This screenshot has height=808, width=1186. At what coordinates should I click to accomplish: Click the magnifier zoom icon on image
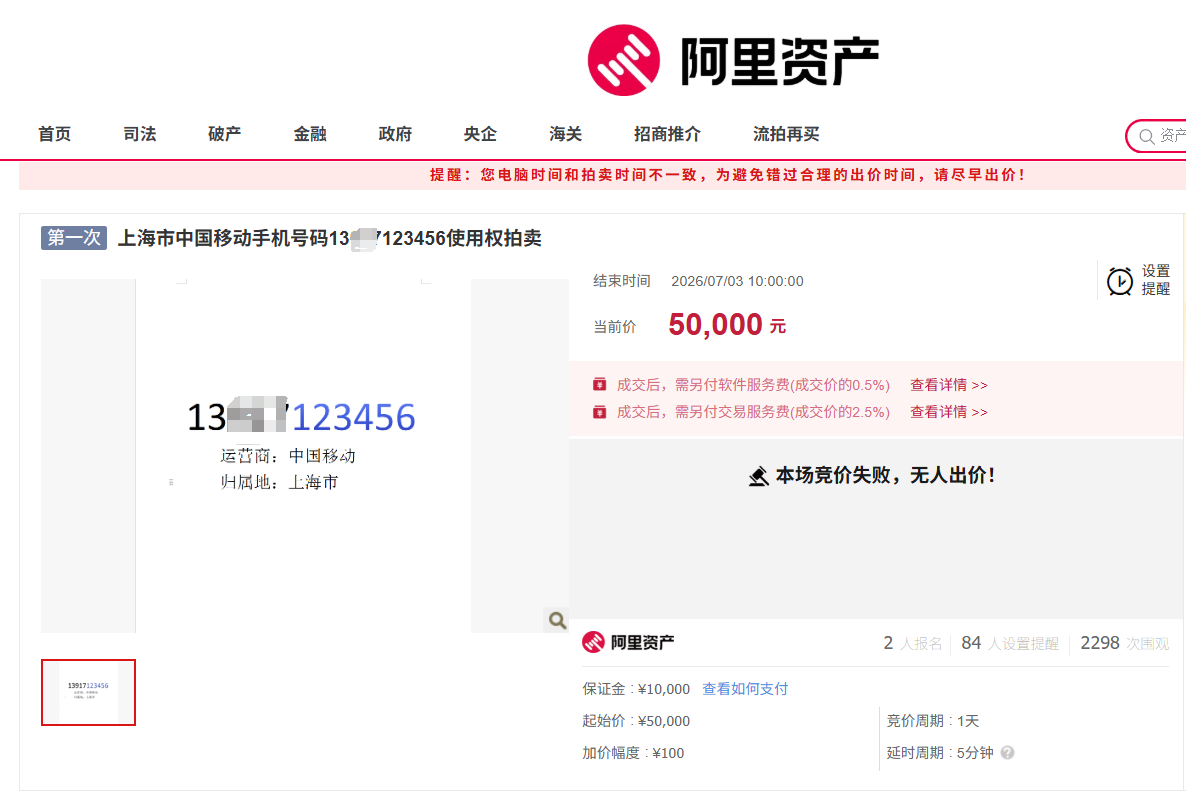557,620
